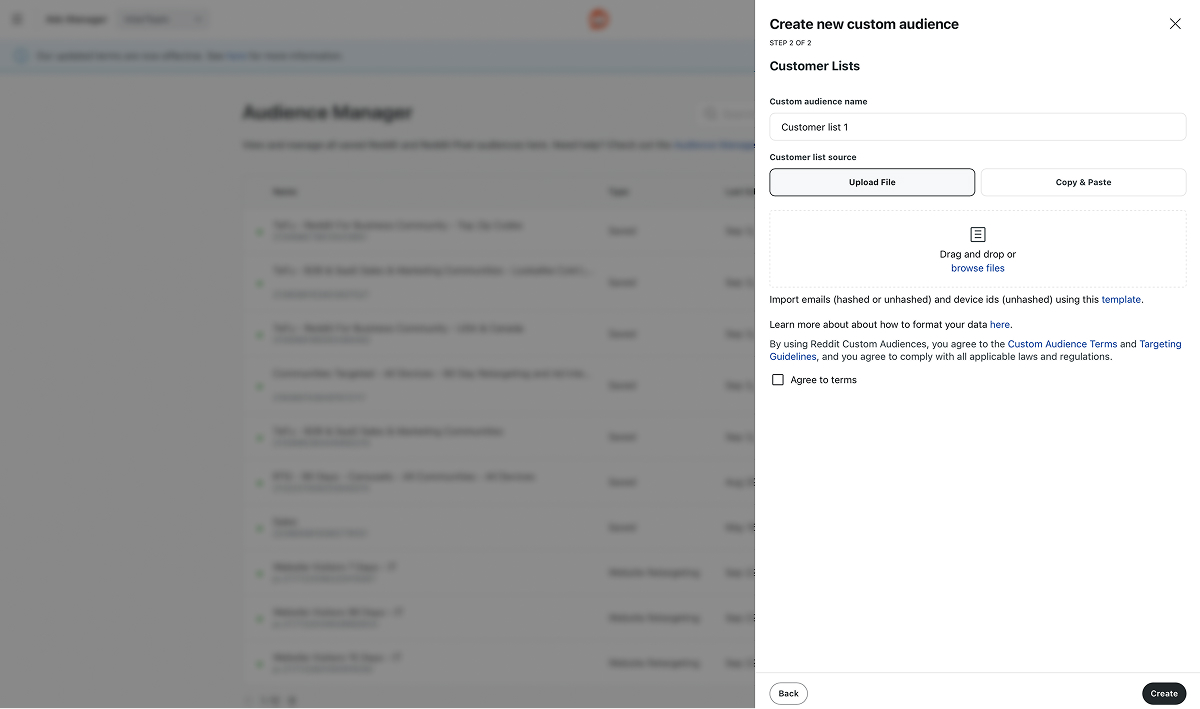Open the template link
Screen dimensions: 1200x709
pyautogui.click(x=1121, y=299)
